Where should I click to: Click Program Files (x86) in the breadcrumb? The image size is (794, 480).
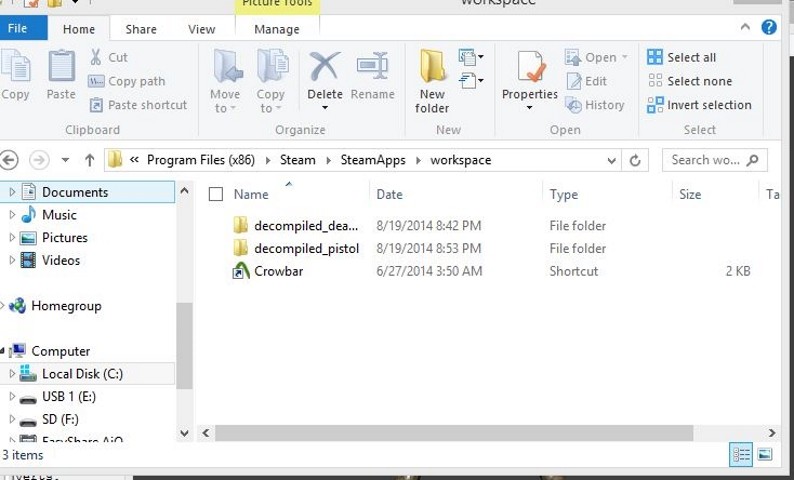201,160
